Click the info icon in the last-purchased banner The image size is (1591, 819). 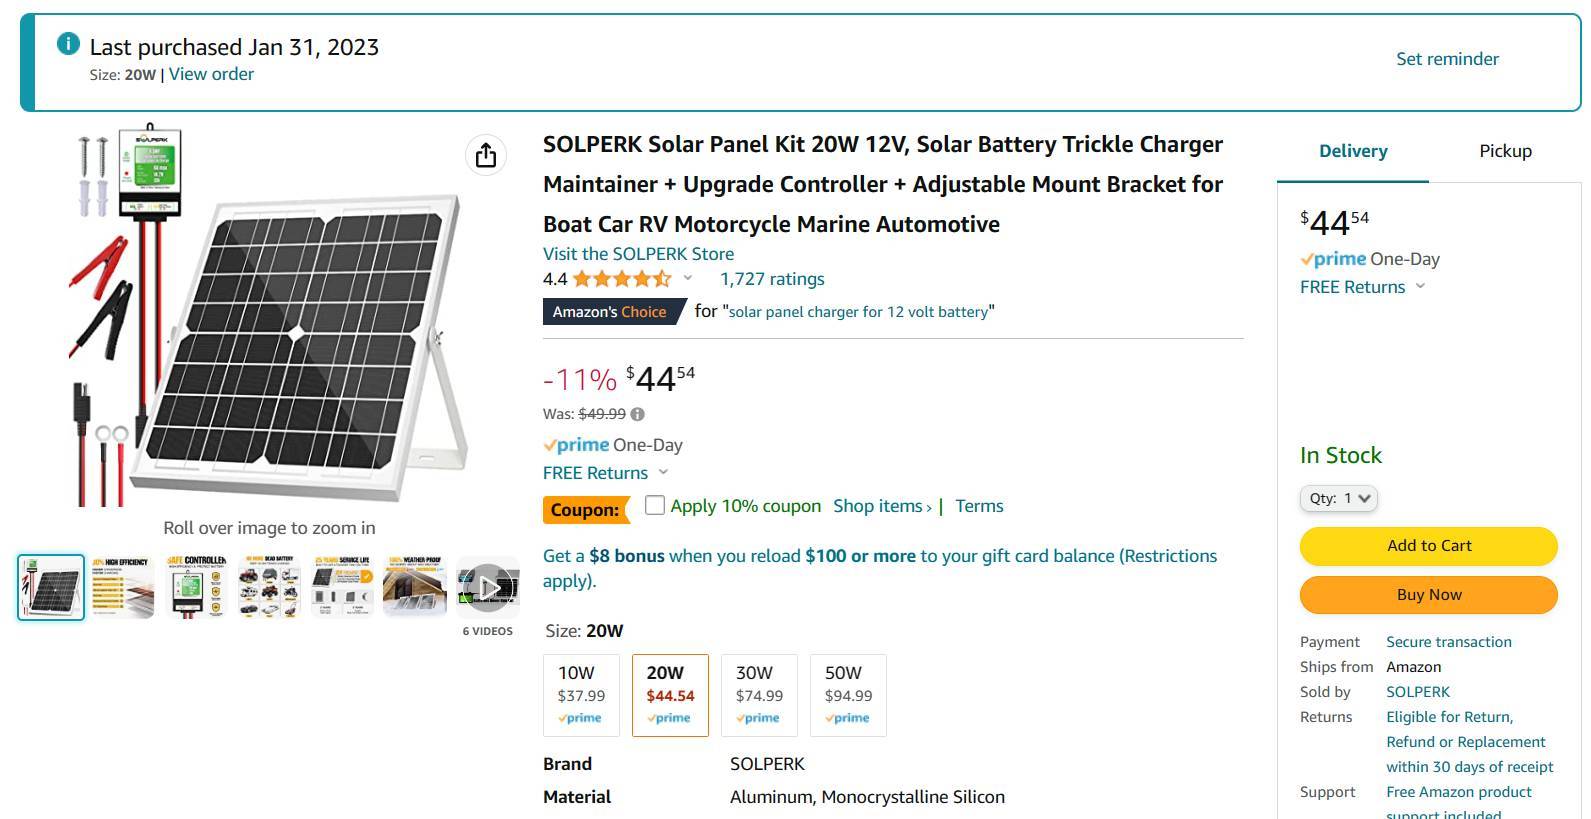coord(66,43)
